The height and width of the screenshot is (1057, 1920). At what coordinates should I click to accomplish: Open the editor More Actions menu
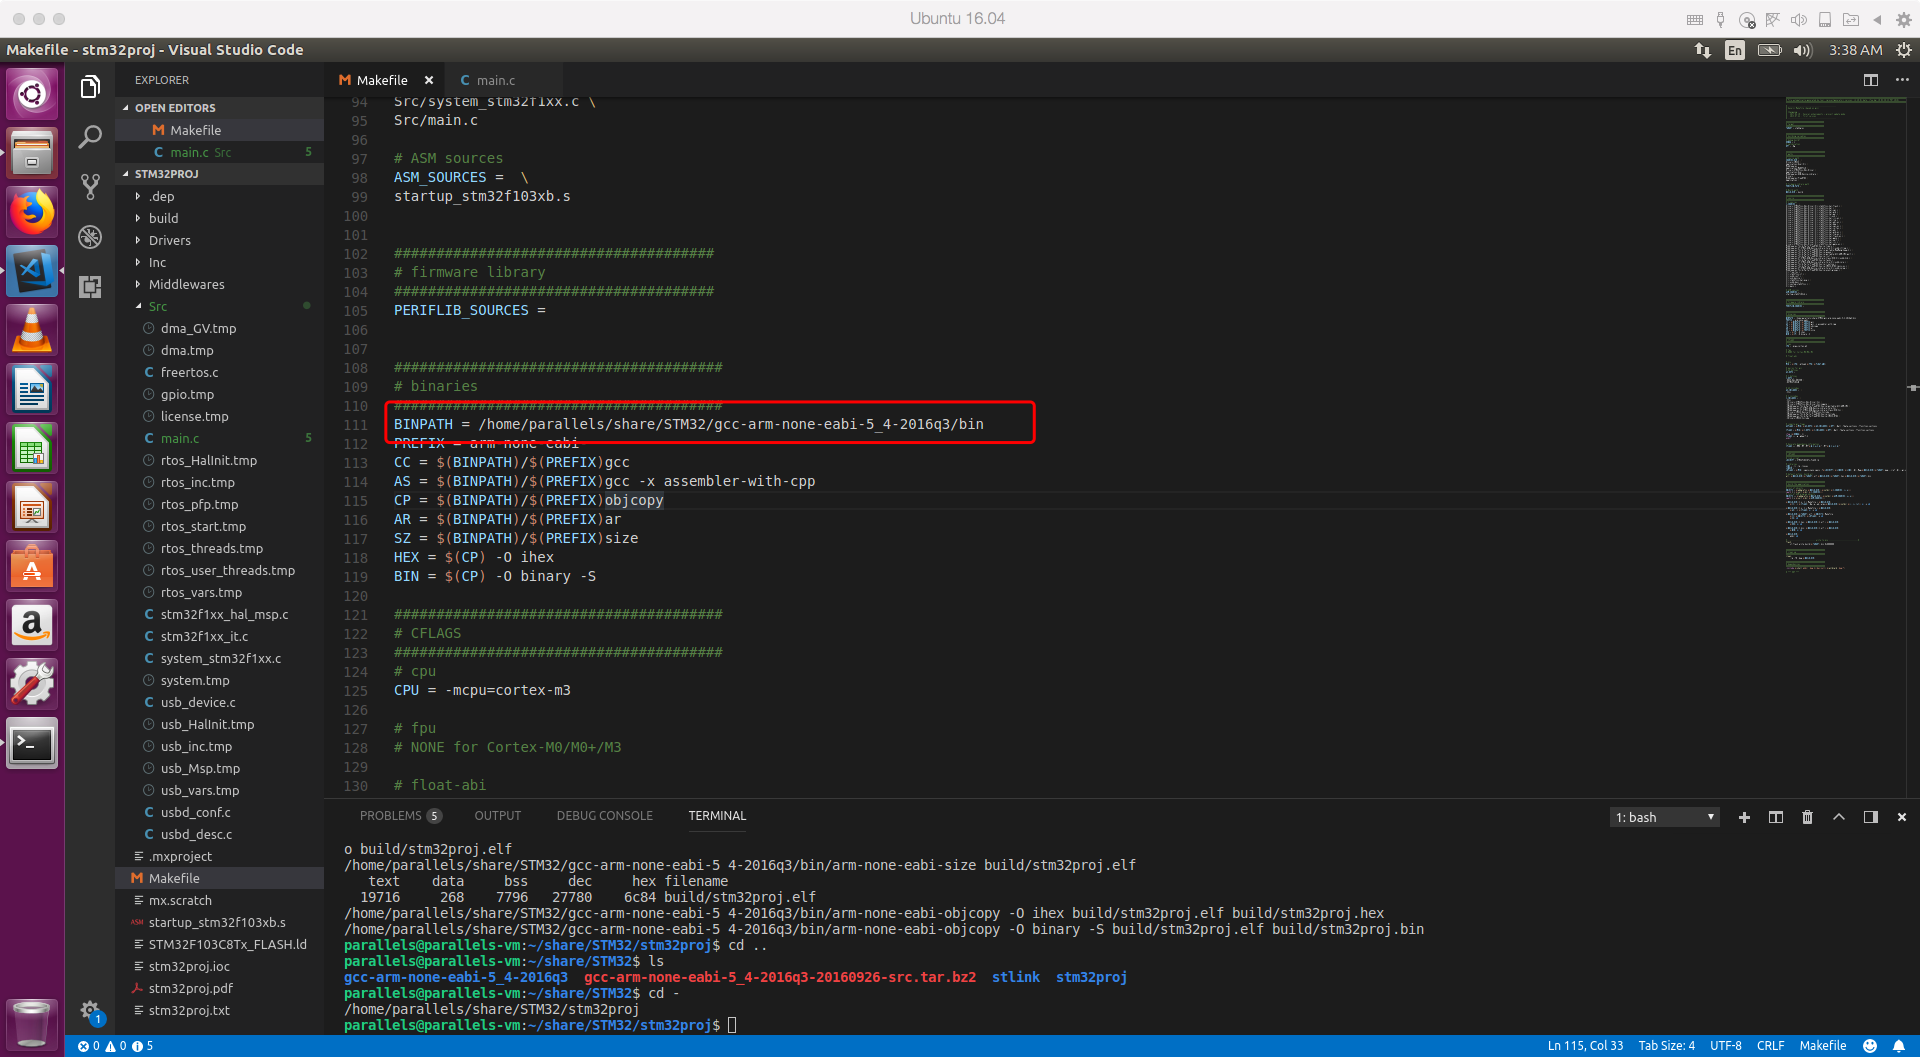coord(1901,80)
